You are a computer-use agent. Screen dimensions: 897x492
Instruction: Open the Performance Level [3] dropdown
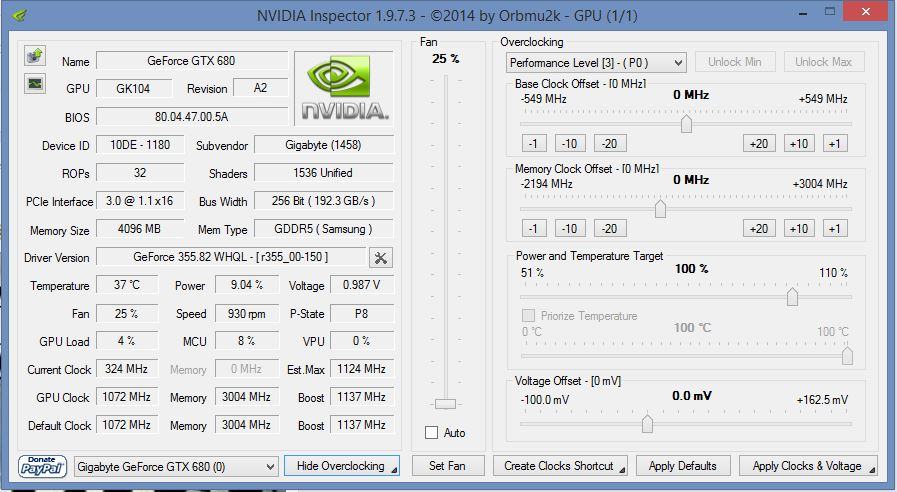coord(596,62)
